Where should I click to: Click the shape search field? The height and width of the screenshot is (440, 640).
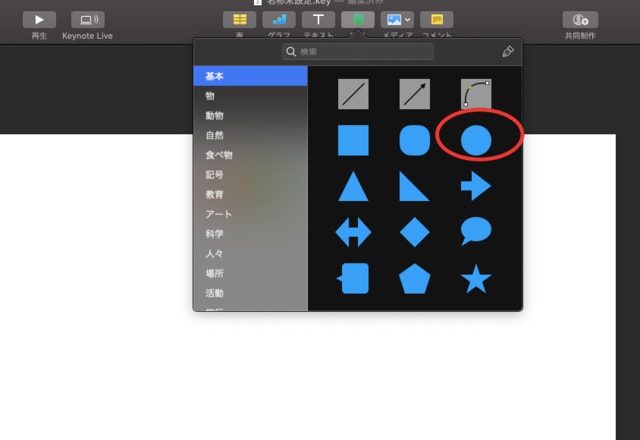358,51
